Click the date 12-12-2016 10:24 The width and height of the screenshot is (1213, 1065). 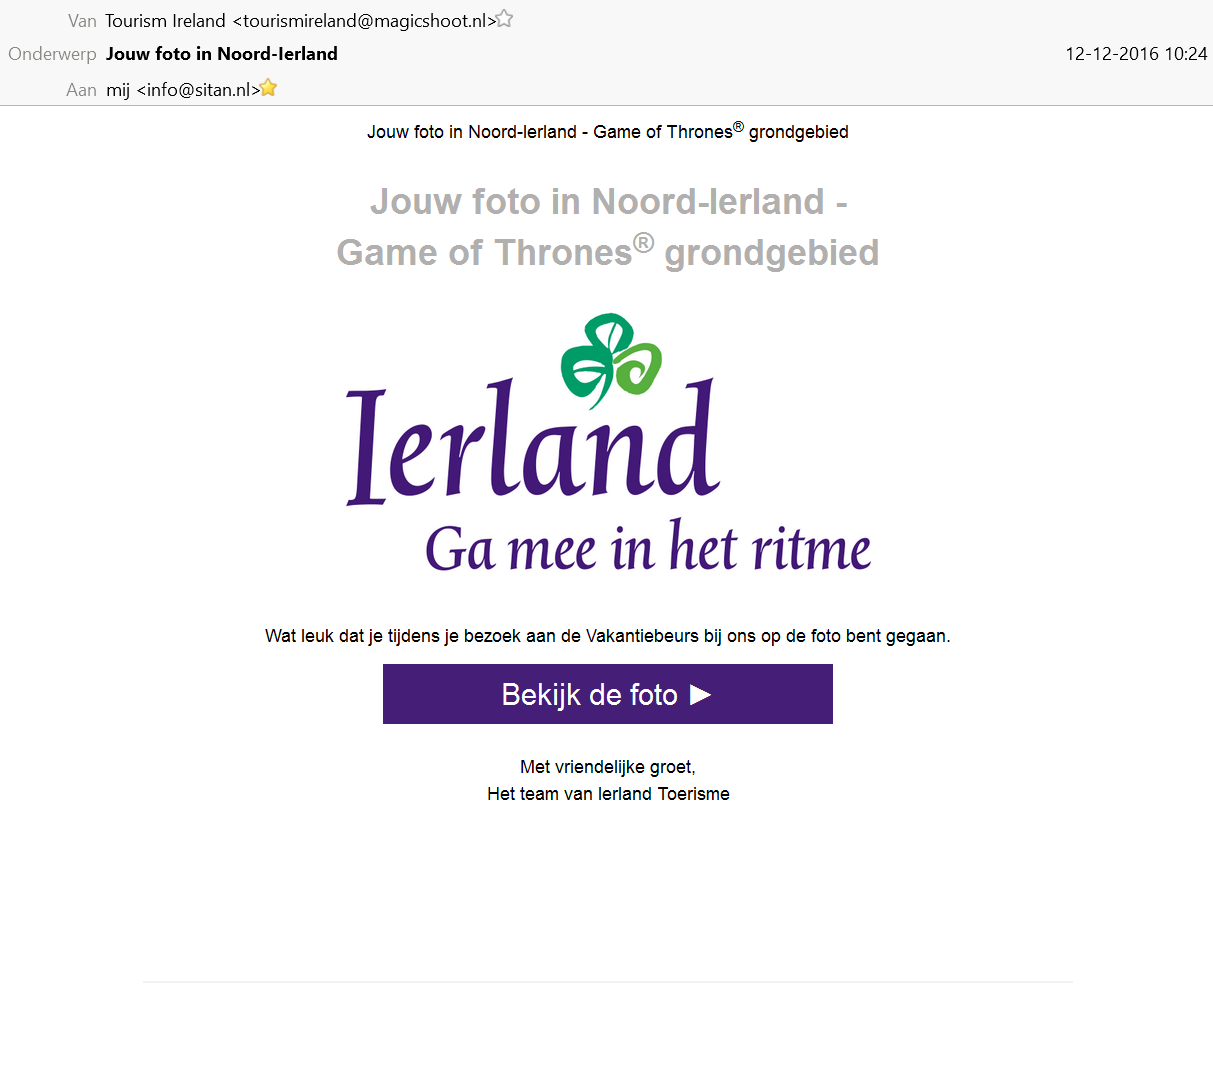[1136, 54]
